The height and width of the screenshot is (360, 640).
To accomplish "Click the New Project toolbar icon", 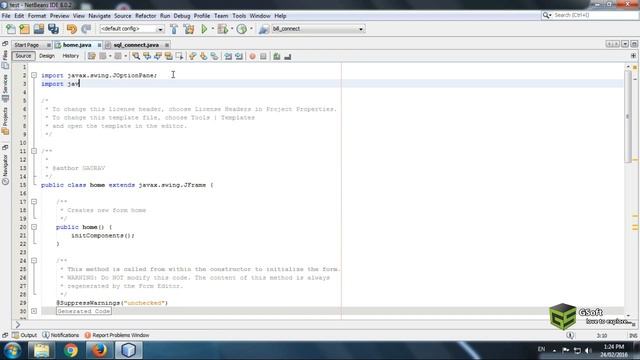I will (x=24, y=29).
